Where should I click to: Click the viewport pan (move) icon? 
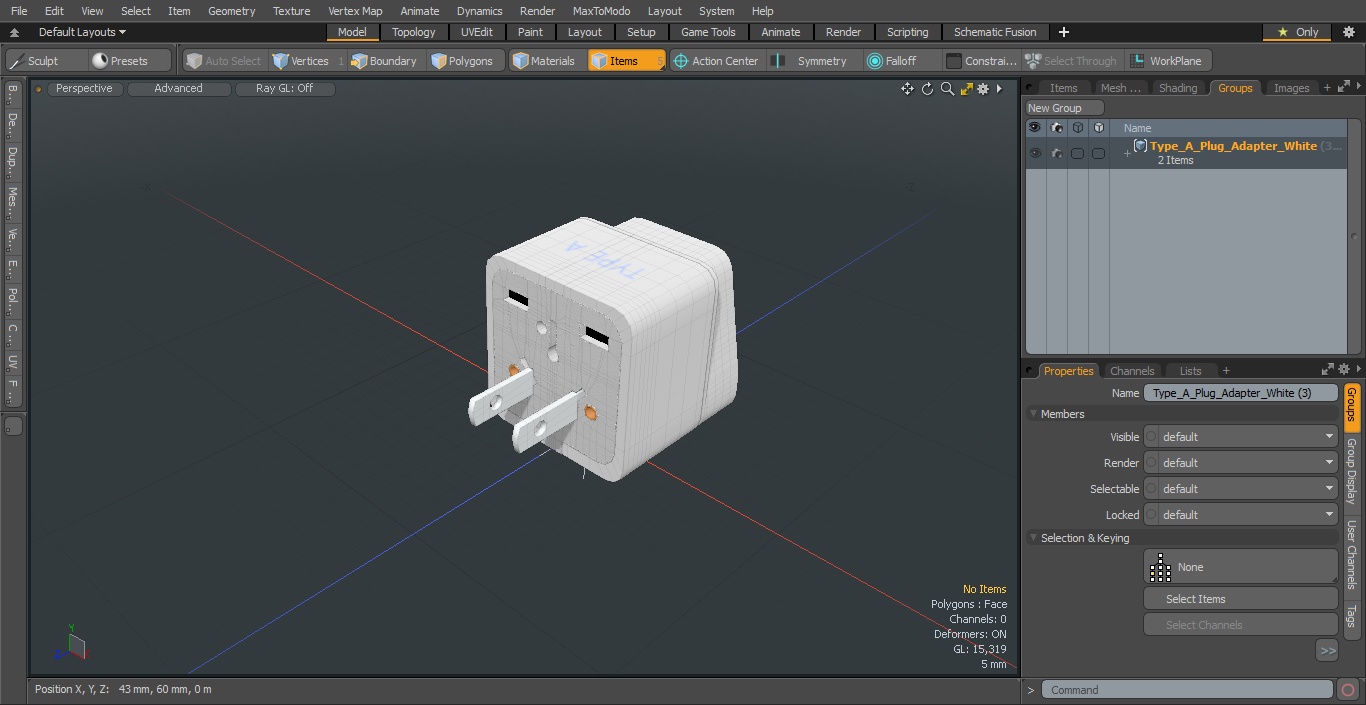tap(907, 89)
